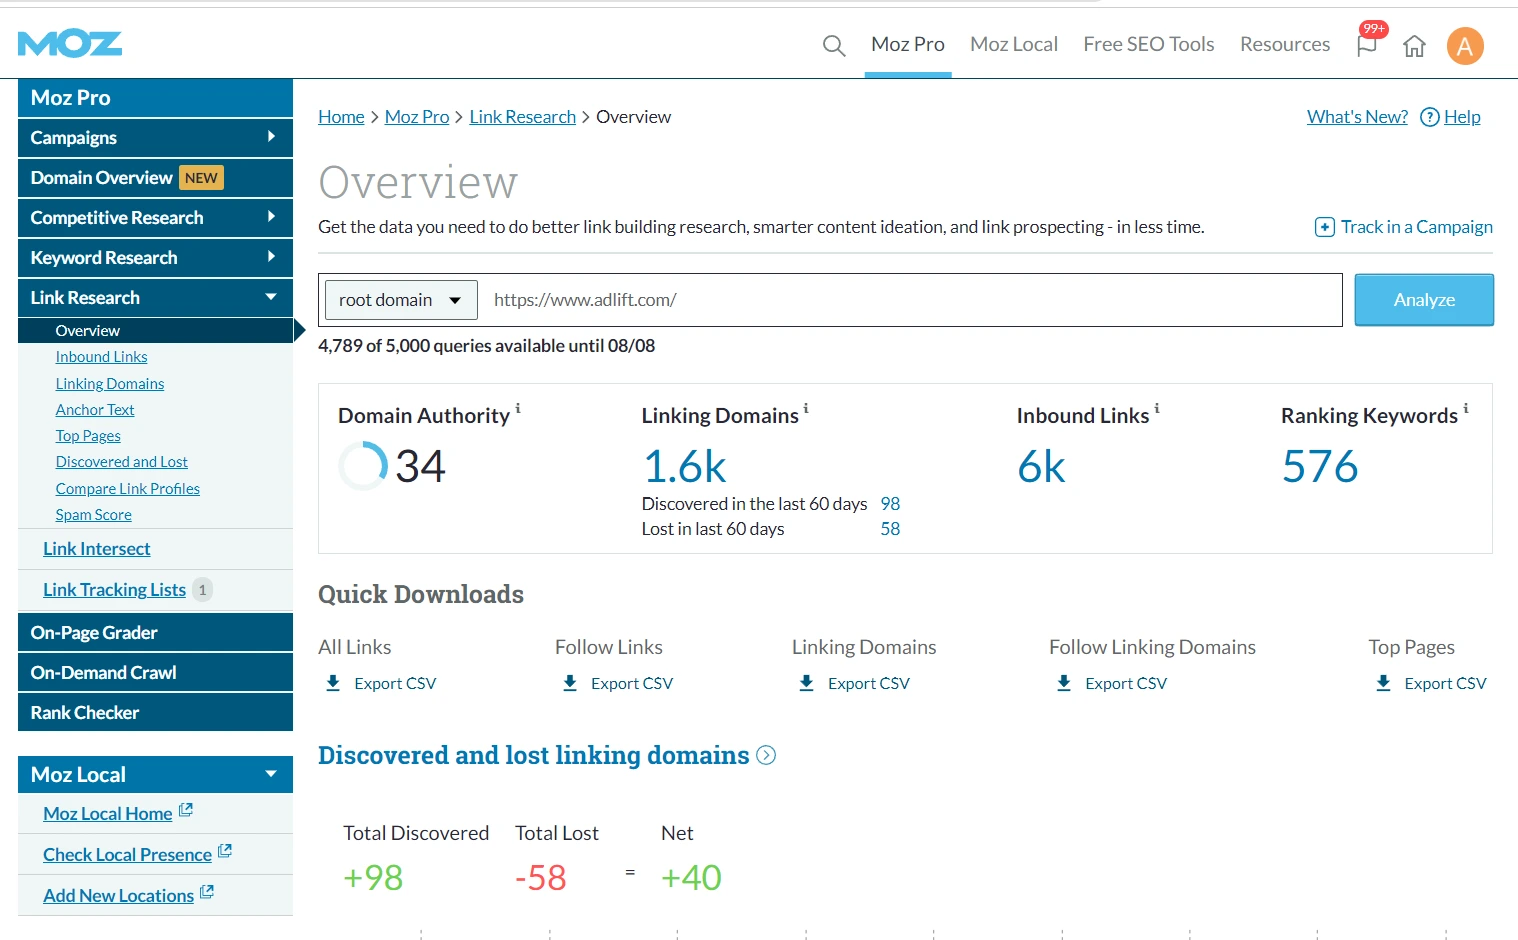Viewport: 1518px width, 940px height.
Task: Click download icon under Top Pages
Action: 1383,683
